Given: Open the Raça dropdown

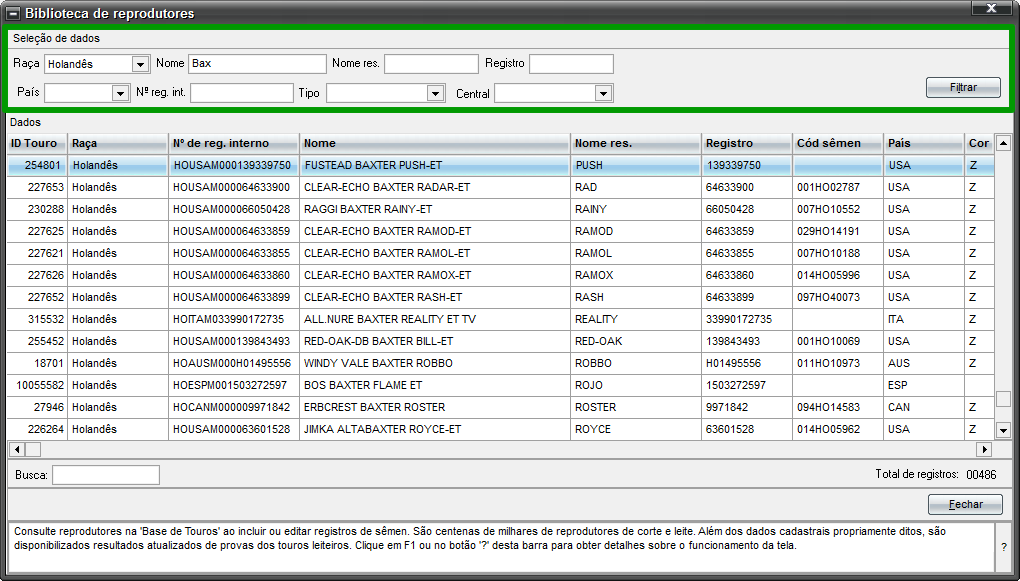Looking at the screenshot, I should coord(141,64).
